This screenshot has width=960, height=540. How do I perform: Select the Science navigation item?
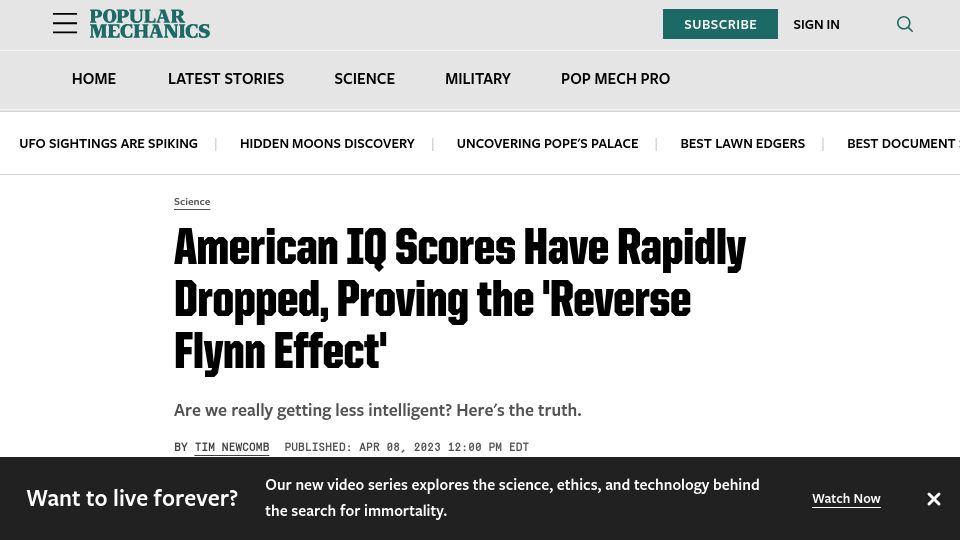364,79
